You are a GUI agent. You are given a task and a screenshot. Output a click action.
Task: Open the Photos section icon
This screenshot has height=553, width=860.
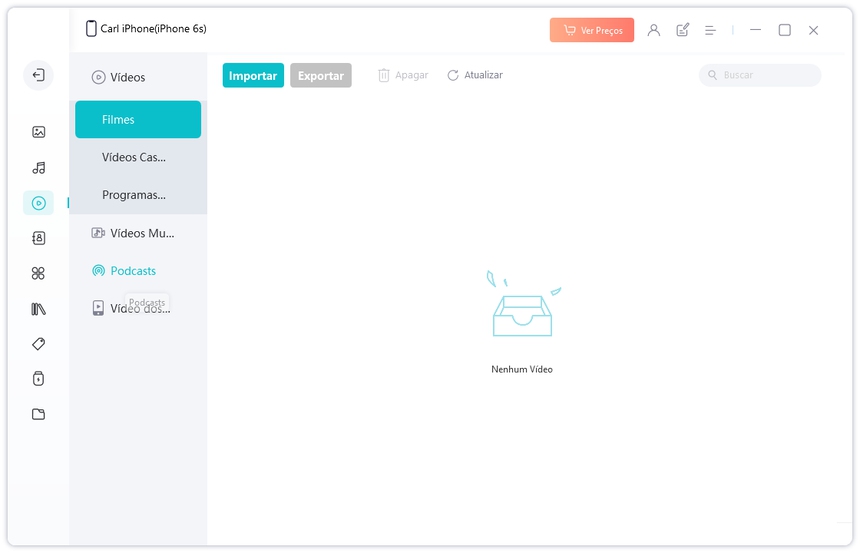point(38,132)
